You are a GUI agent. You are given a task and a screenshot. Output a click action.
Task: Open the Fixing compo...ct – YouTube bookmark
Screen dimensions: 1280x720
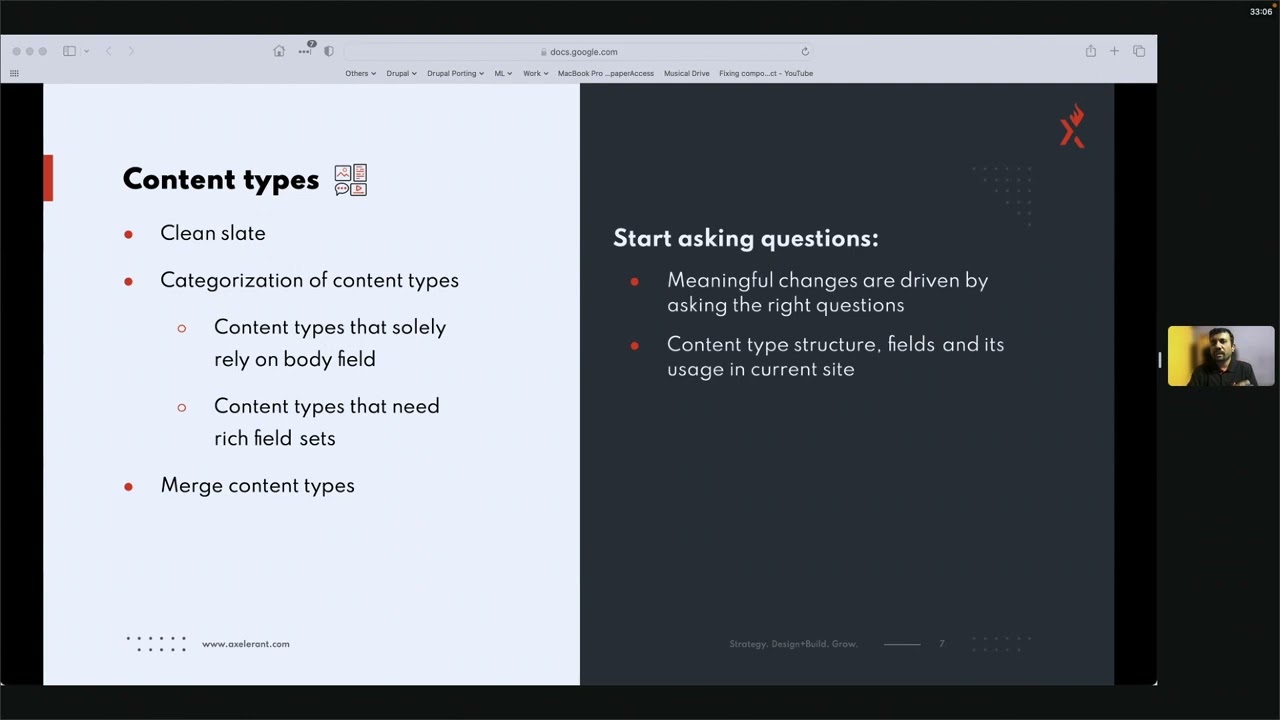click(x=766, y=73)
